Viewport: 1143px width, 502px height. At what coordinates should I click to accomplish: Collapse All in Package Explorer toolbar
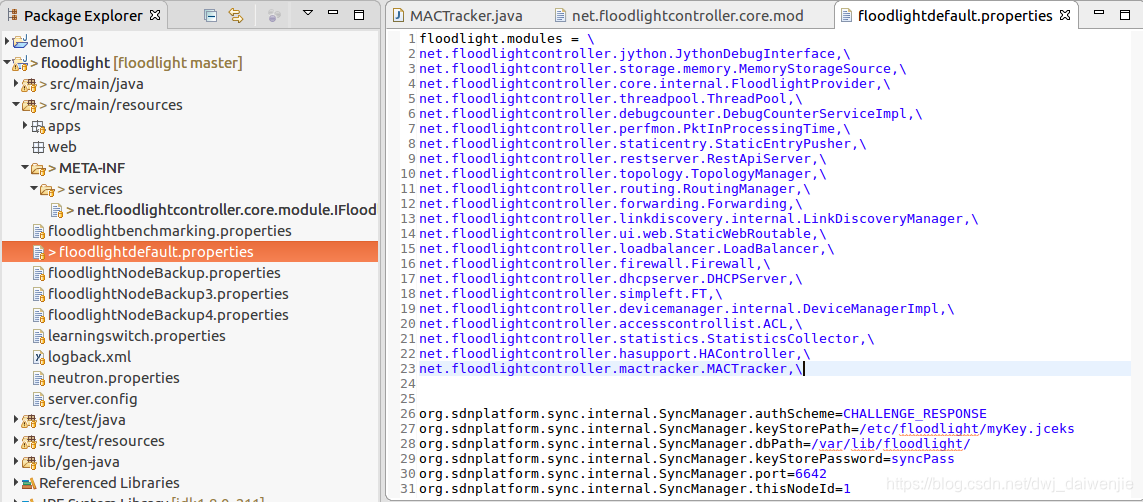pos(211,15)
